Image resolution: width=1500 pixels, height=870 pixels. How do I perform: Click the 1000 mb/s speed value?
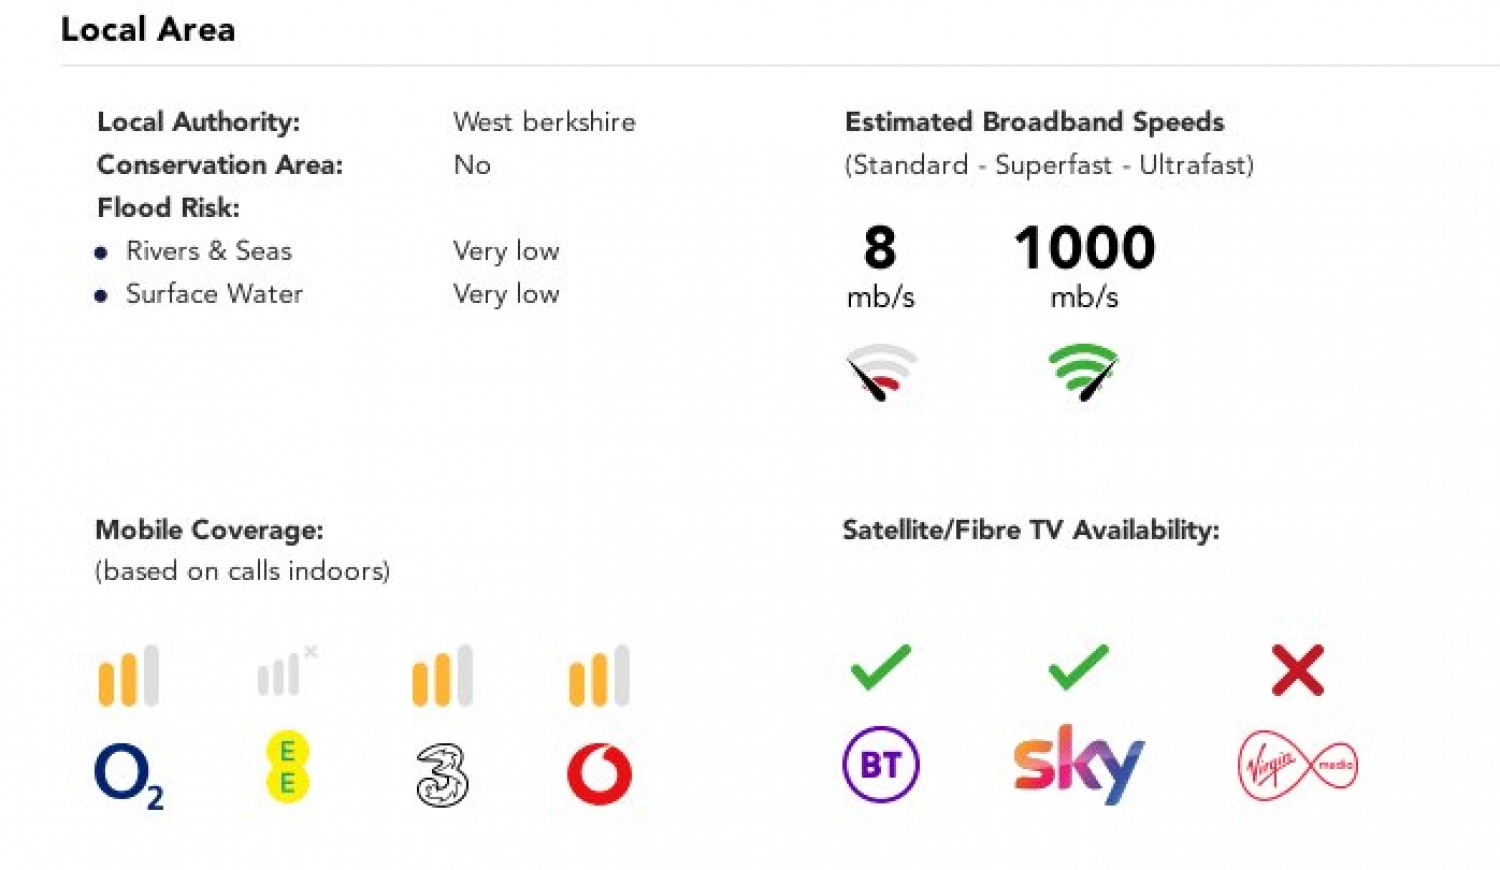click(x=1084, y=248)
